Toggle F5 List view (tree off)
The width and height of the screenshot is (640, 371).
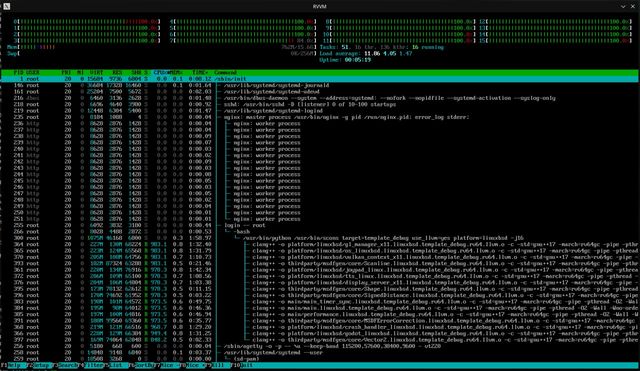point(115,365)
